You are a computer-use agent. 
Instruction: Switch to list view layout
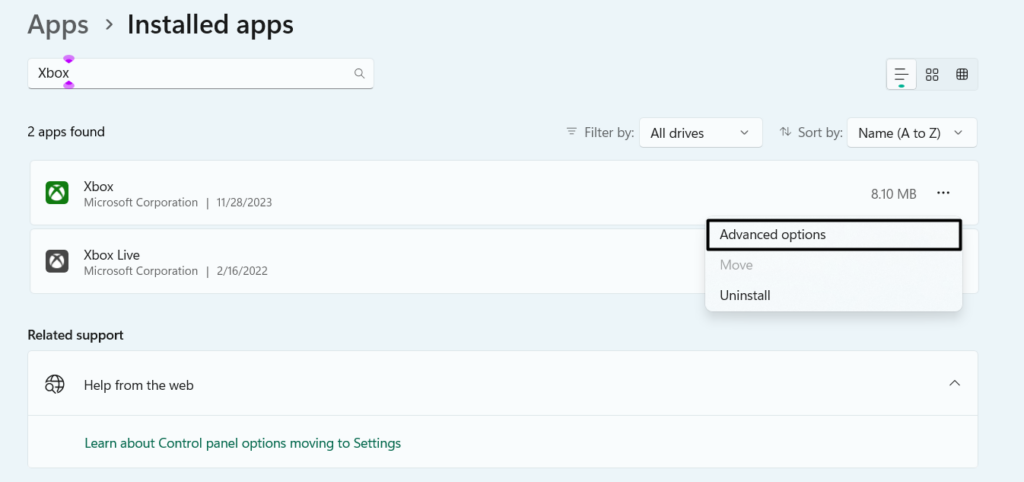[901, 75]
